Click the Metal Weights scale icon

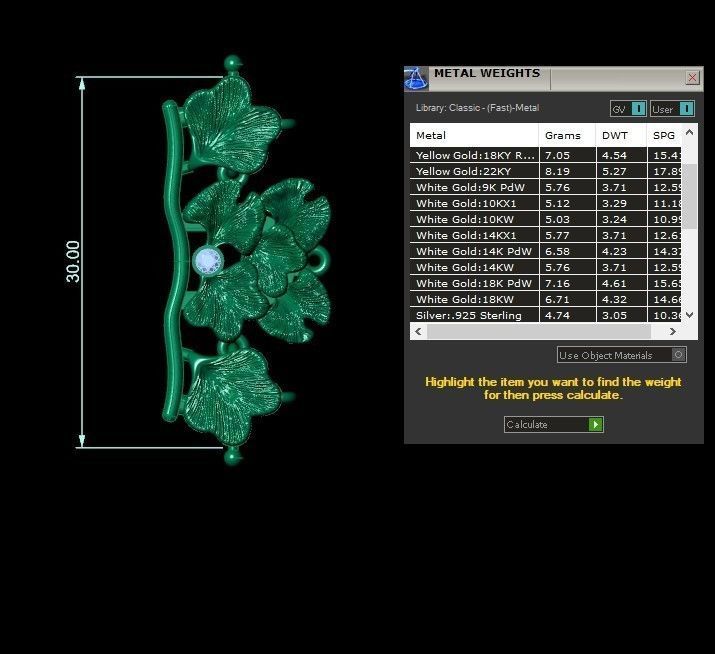pos(416,78)
